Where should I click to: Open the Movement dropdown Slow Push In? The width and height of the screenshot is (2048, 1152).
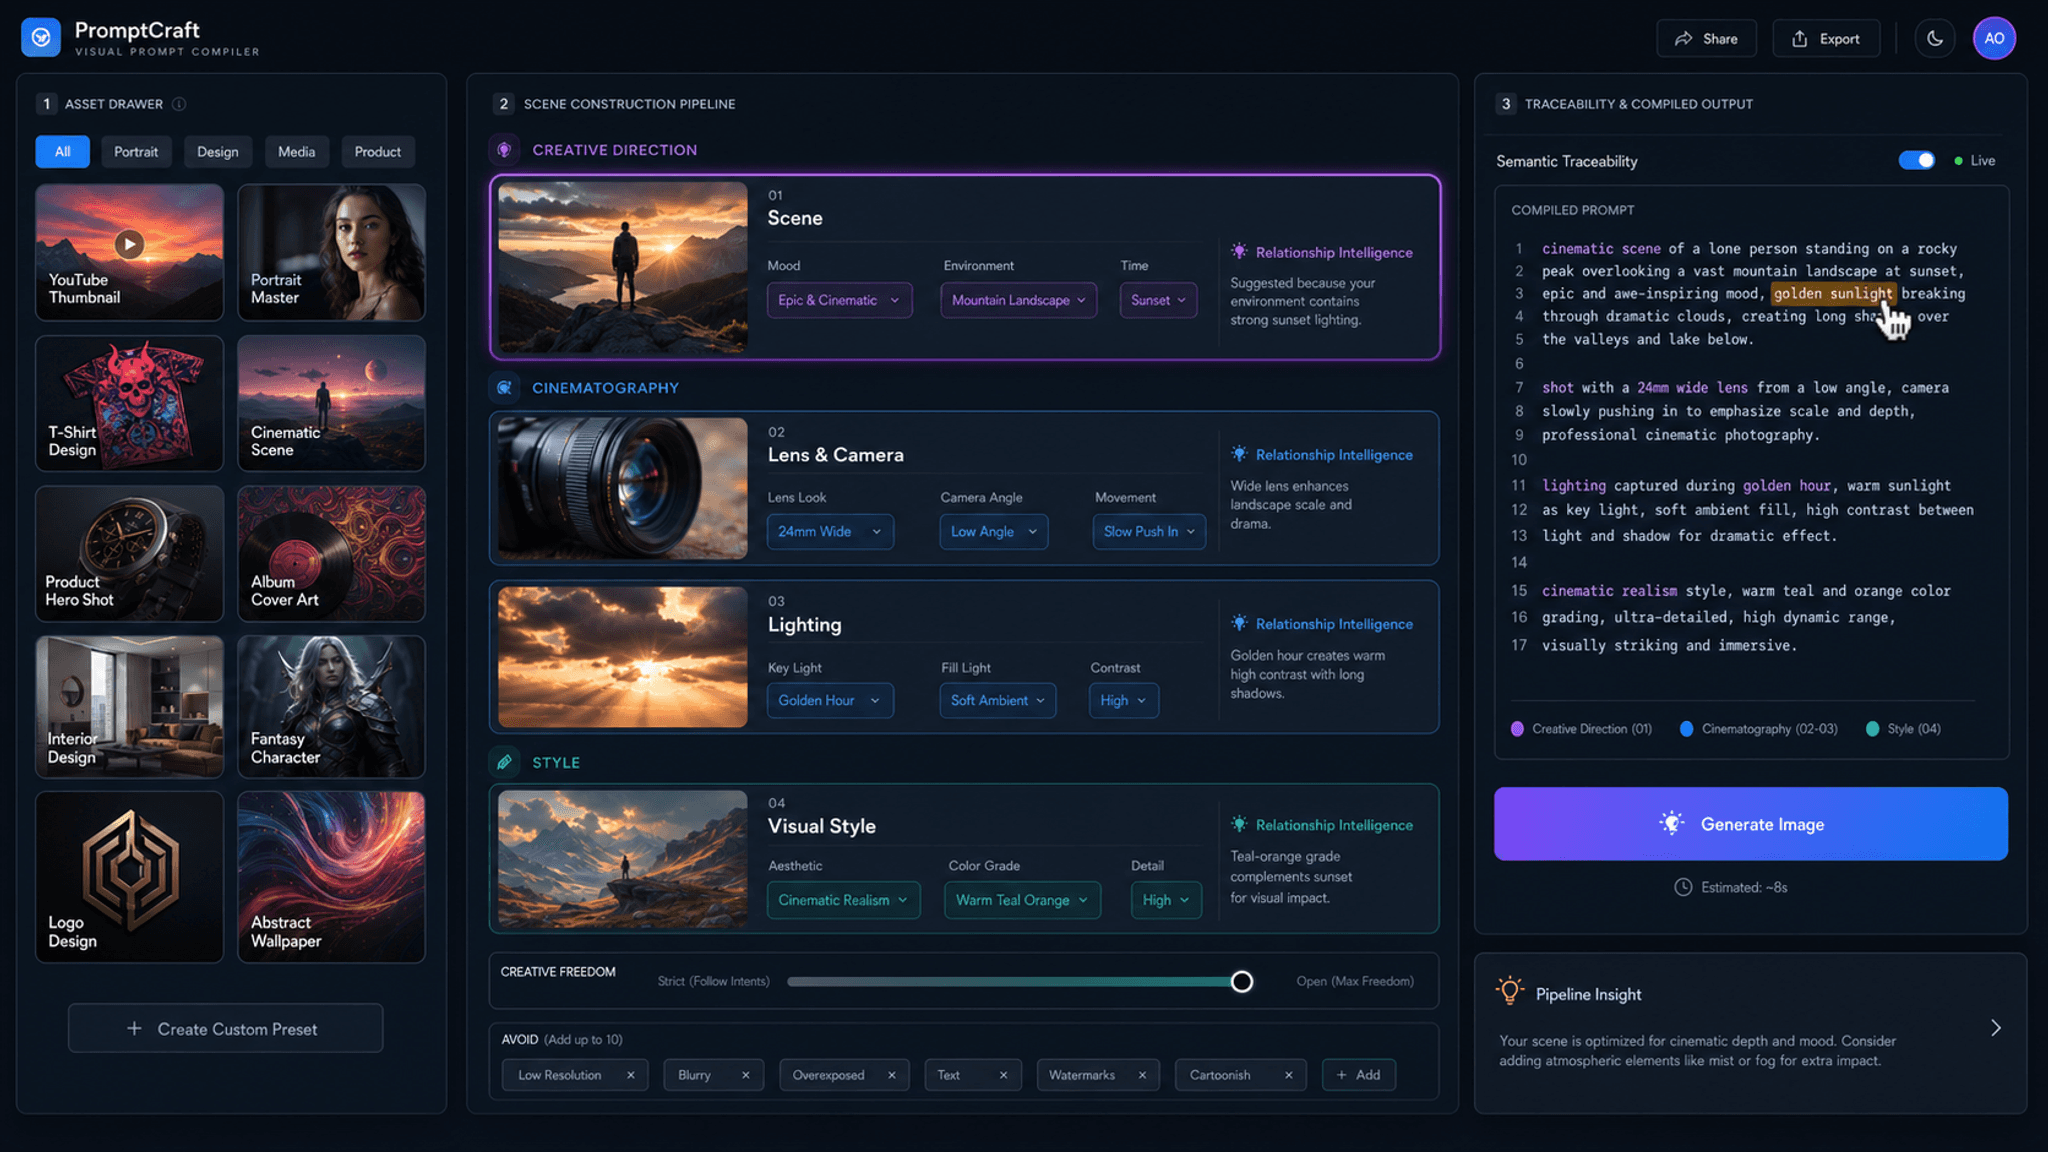tap(1149, 531)
